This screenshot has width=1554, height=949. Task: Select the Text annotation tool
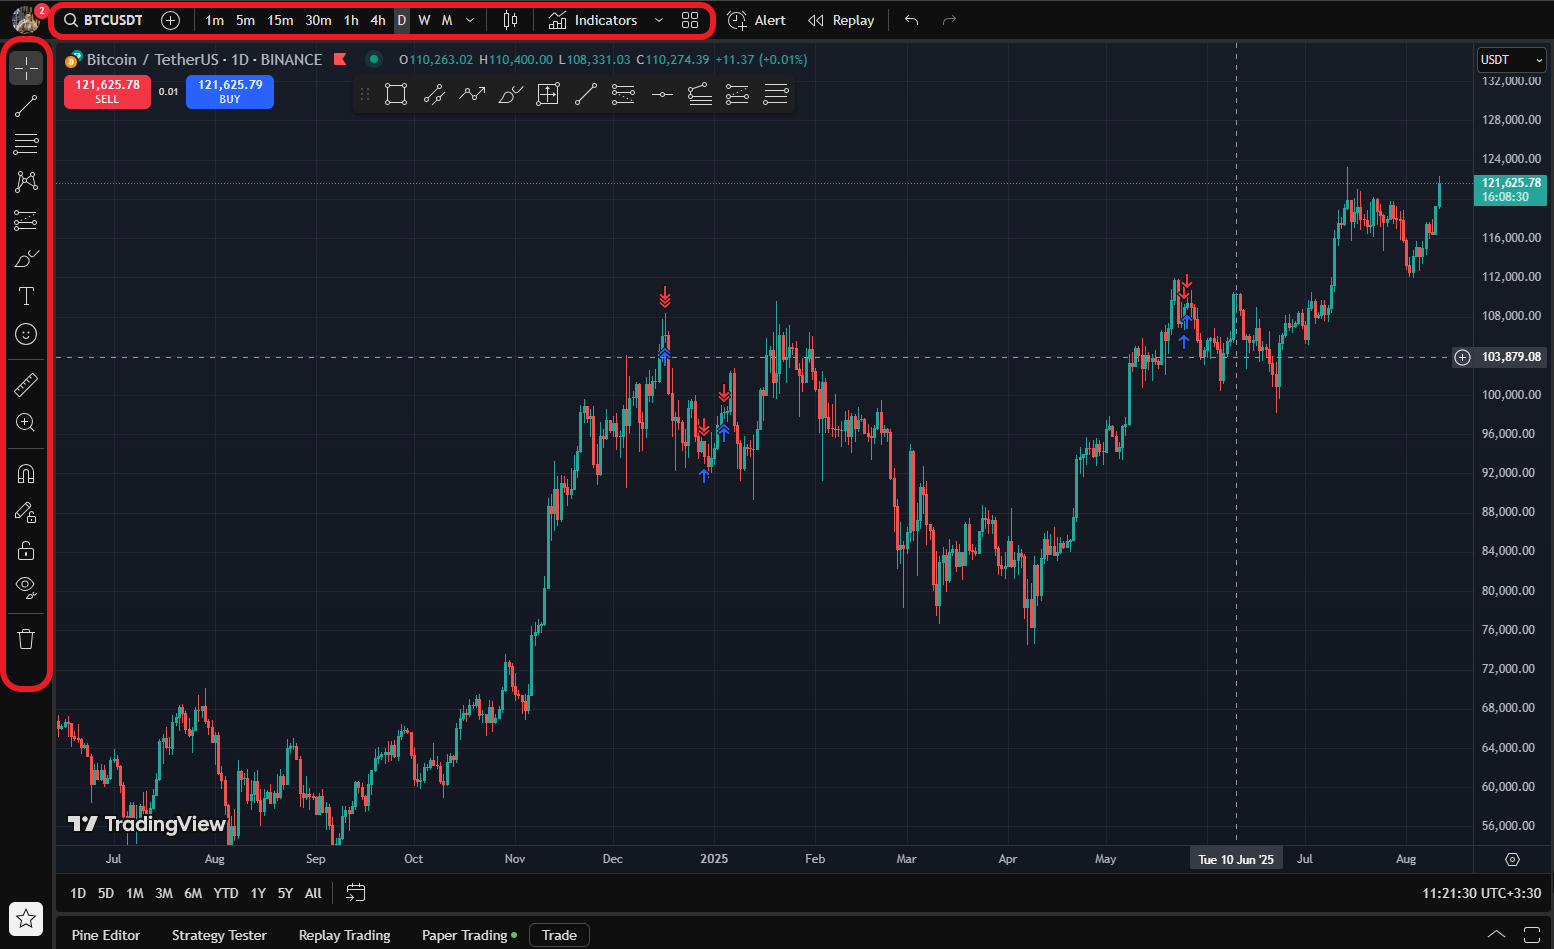tap(26, 296)
